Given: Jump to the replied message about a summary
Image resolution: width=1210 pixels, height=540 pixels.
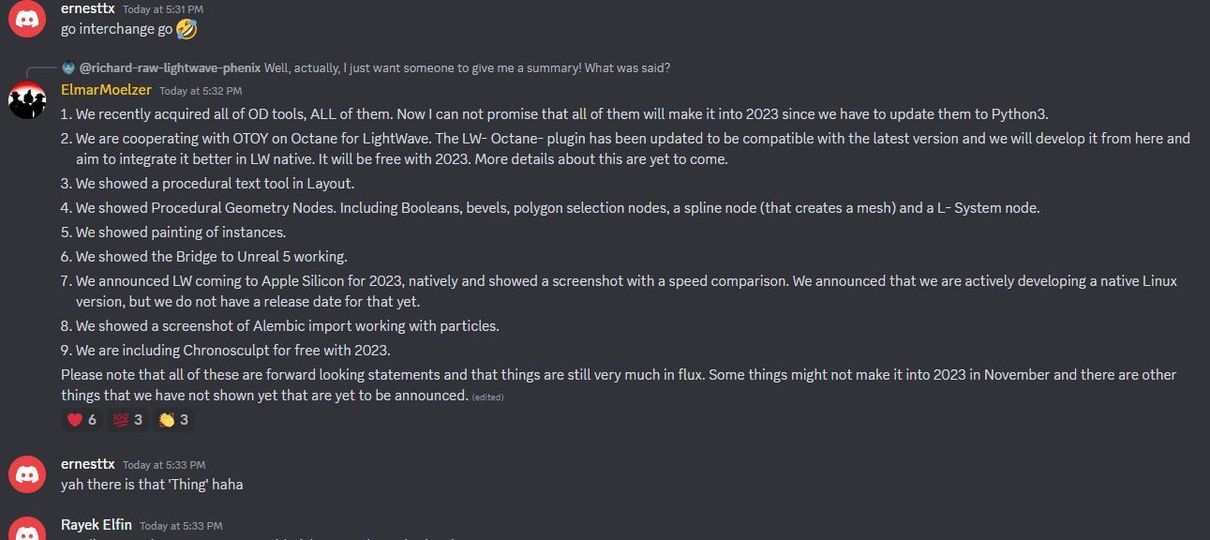Looking at the screenshot, I should tap(467, 68).
